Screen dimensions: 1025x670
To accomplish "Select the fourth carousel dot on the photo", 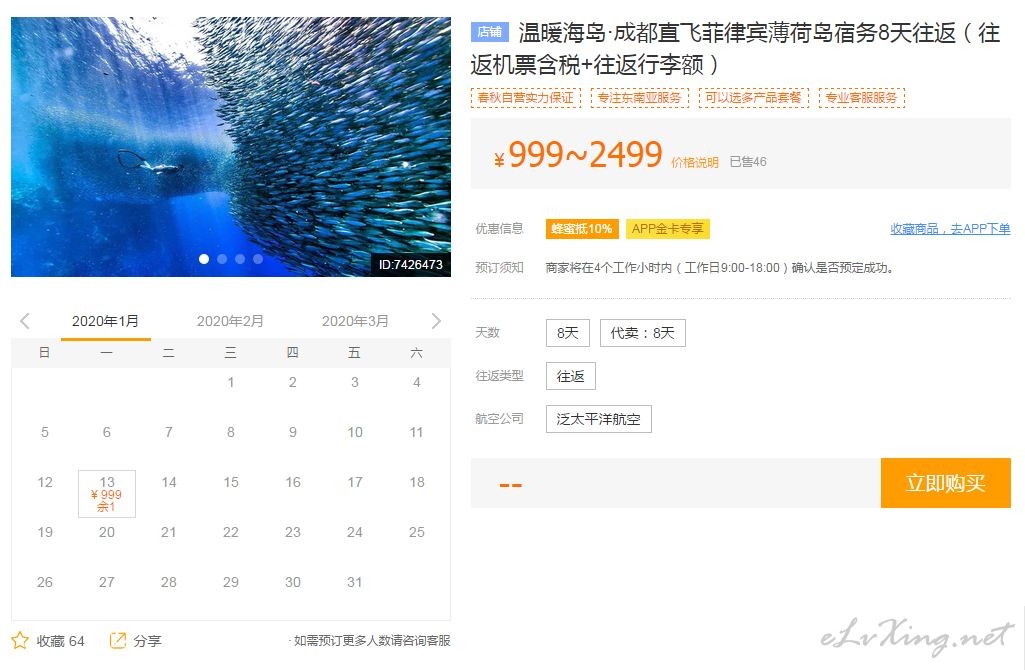I will [x=258, y=259].
